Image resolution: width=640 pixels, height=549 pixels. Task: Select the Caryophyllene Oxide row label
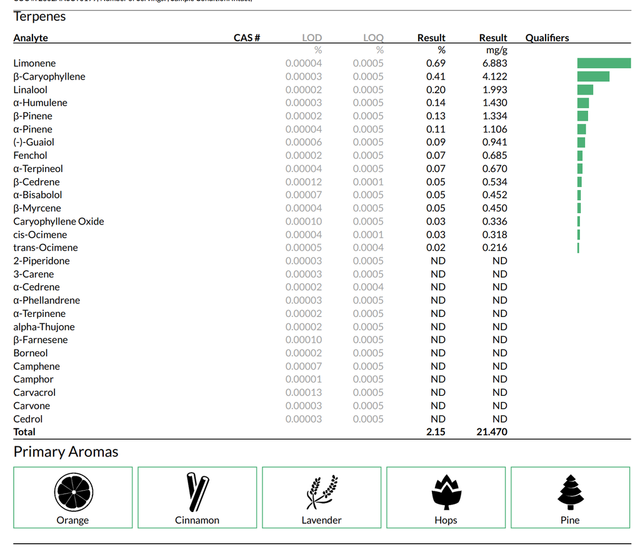[58, 221]
